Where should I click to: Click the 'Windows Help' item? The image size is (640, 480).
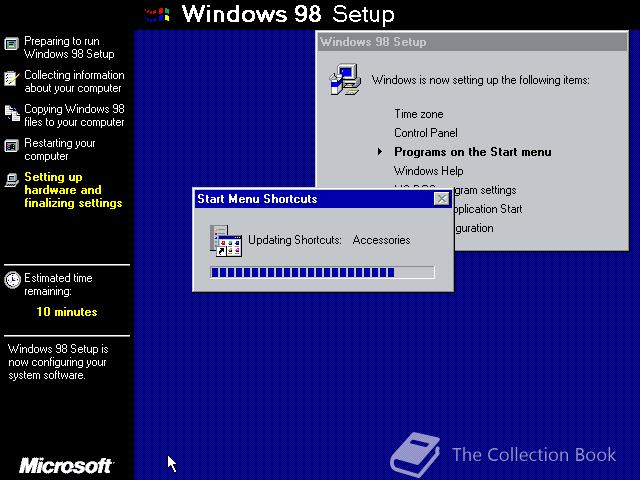pos(429,171)
